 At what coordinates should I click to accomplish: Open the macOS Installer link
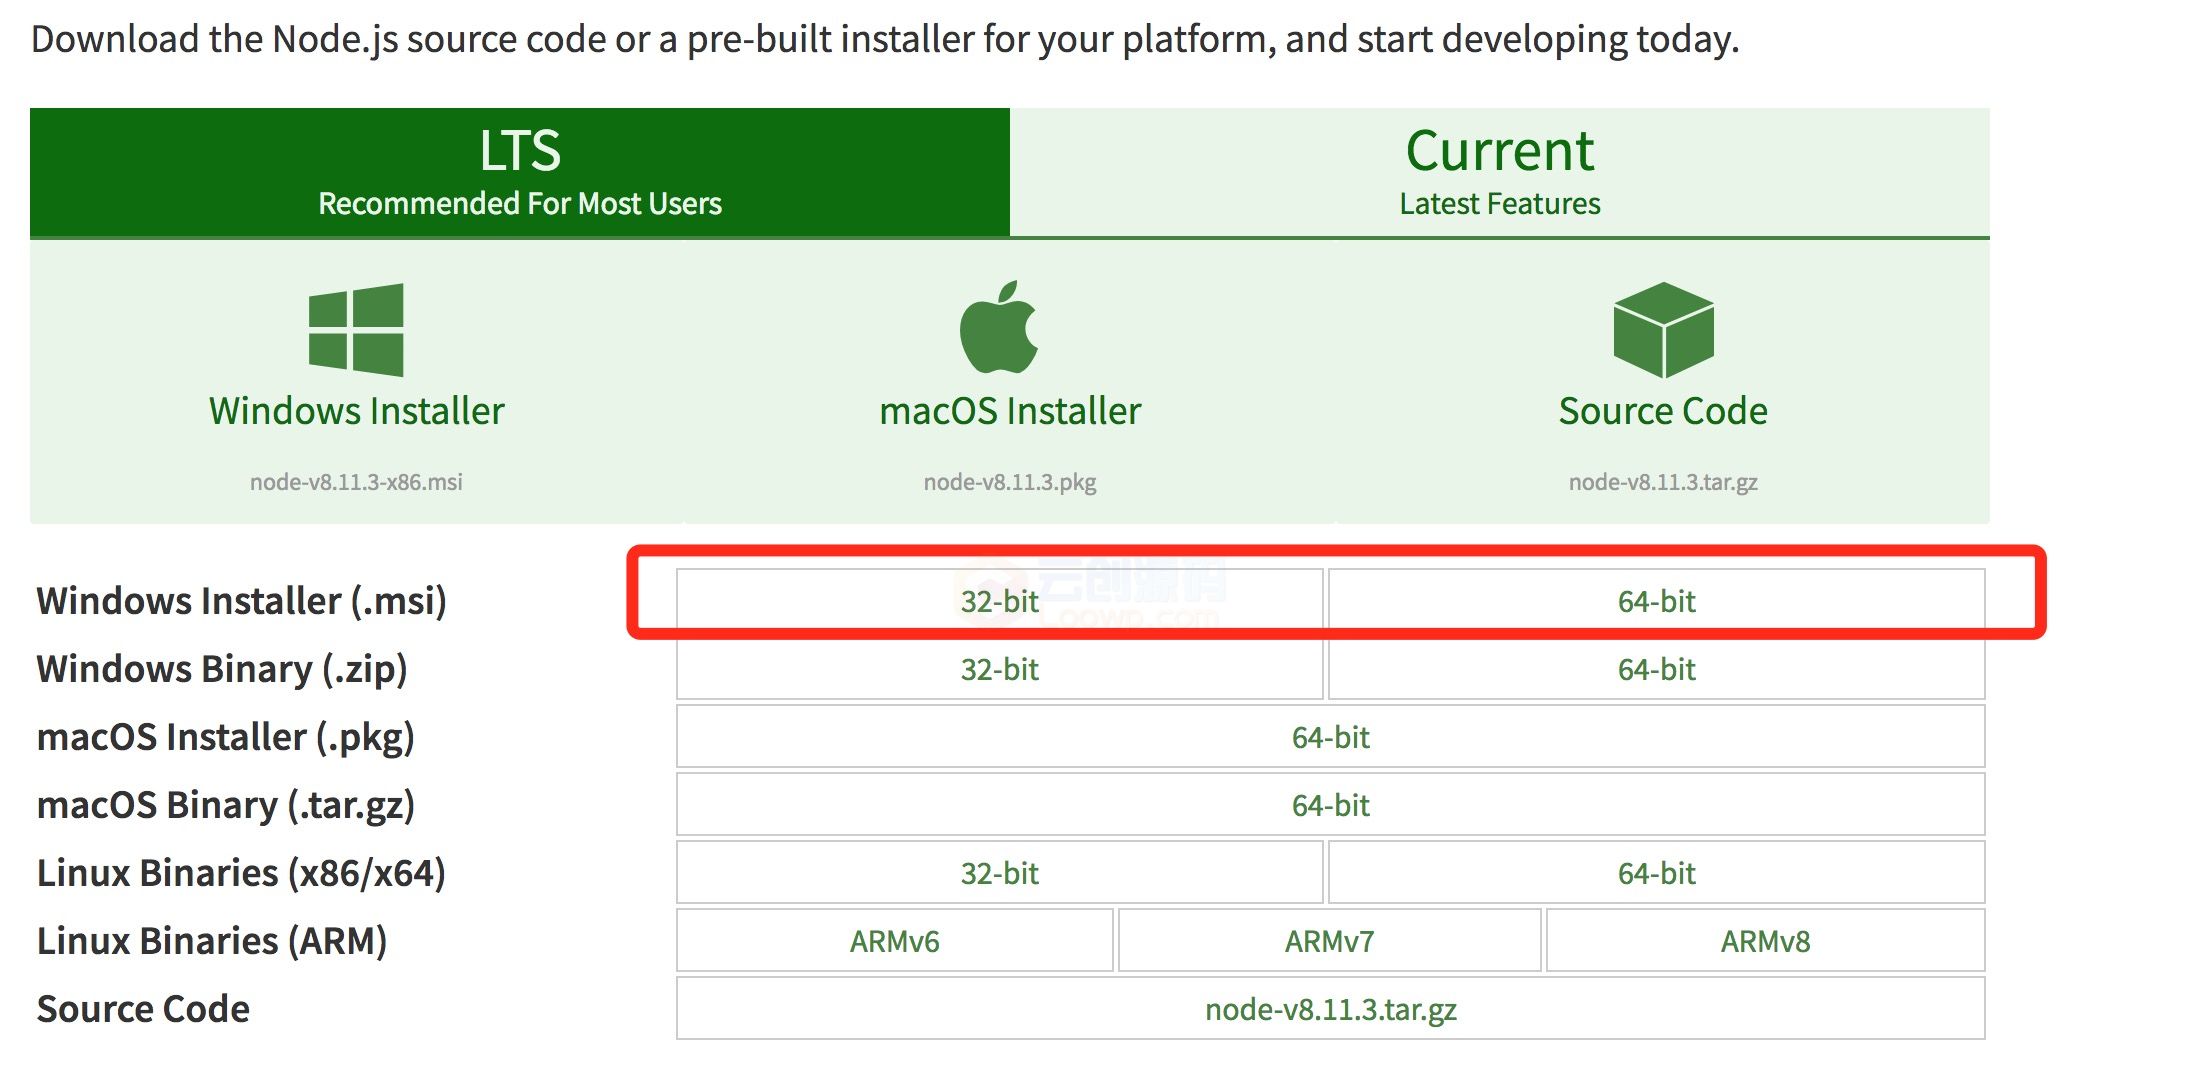[x=1010, y=411]
